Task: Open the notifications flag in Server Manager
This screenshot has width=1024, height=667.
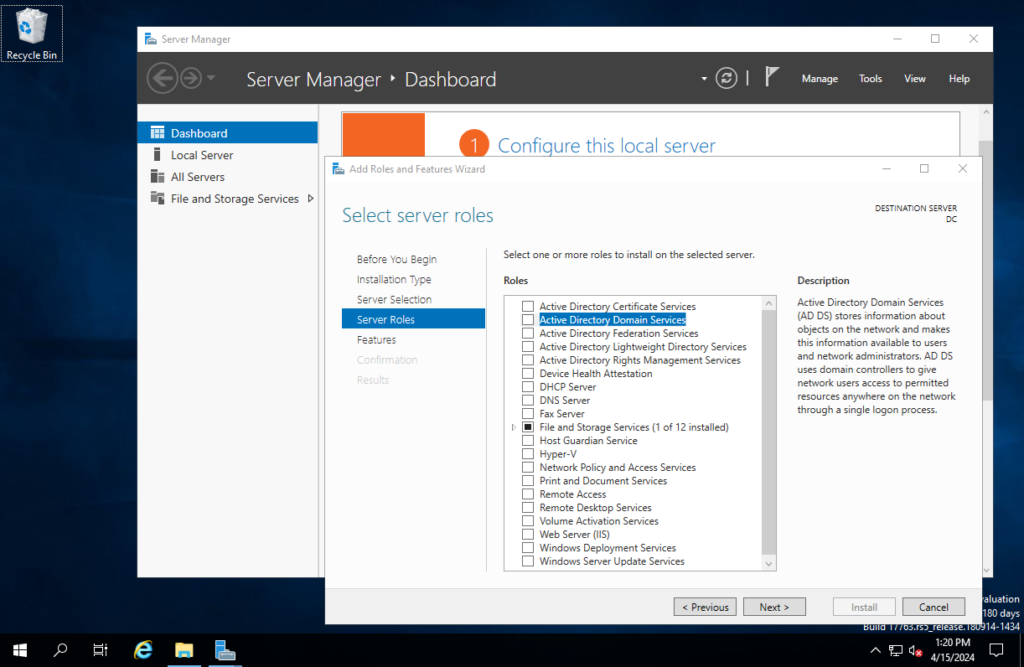Action: pos(772,77)
